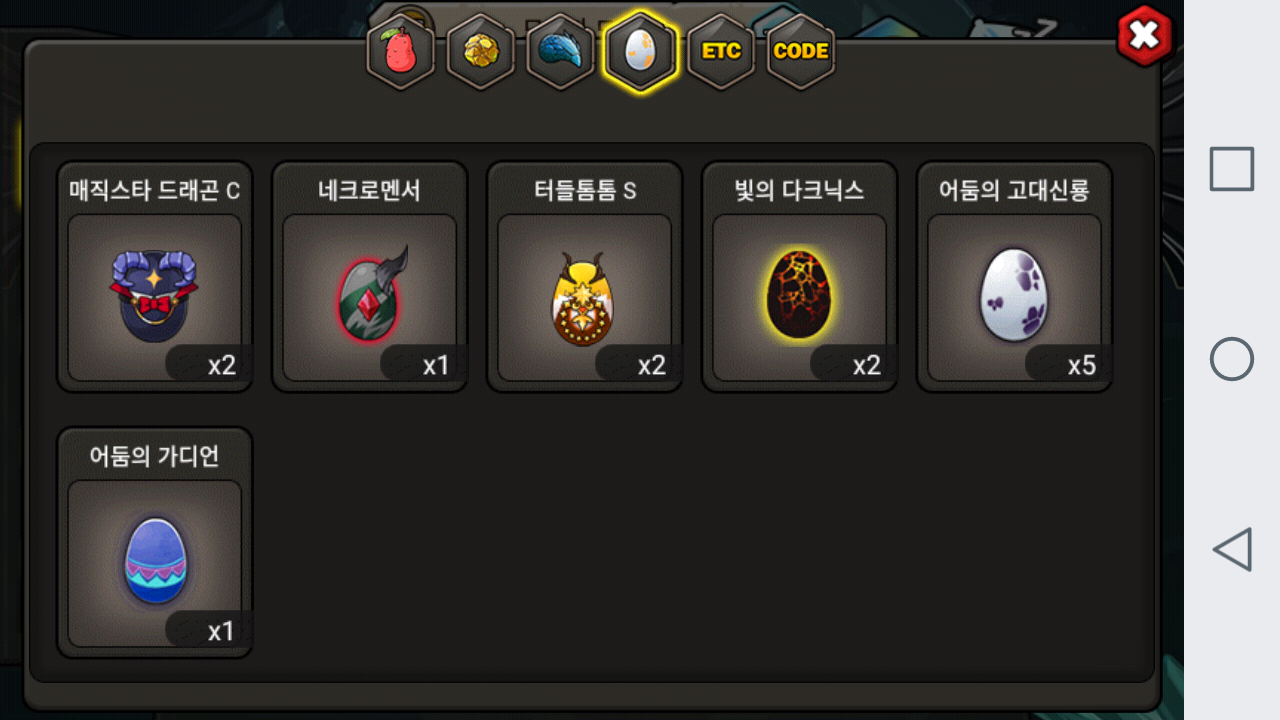Screen dimensions: 1280x720
Task: Open the blue dragon scale tab
Action: click(x=561, y=51)
